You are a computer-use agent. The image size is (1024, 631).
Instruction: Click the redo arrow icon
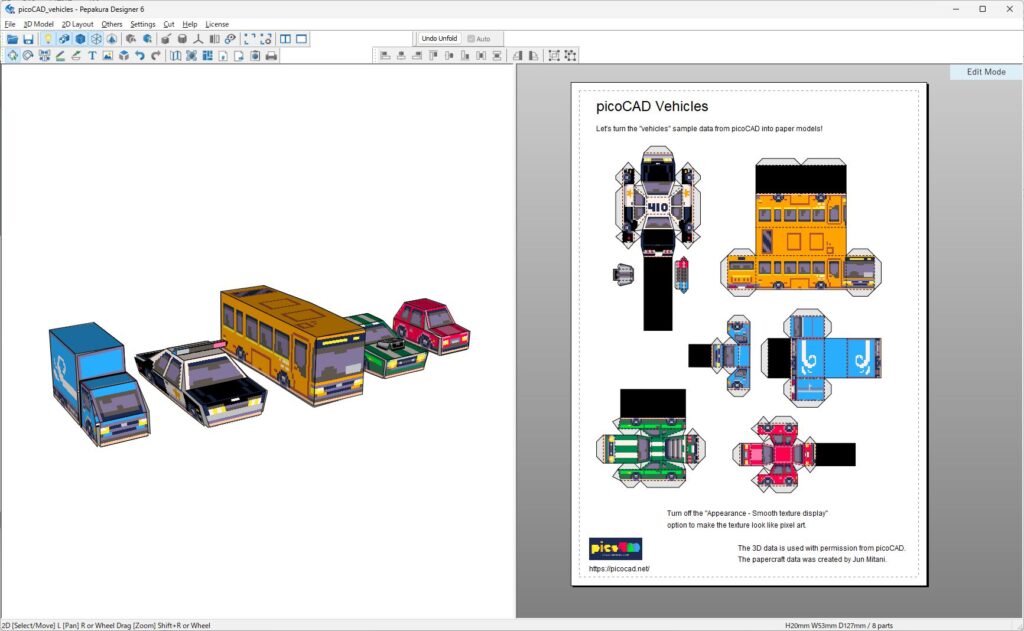(155, 56)
